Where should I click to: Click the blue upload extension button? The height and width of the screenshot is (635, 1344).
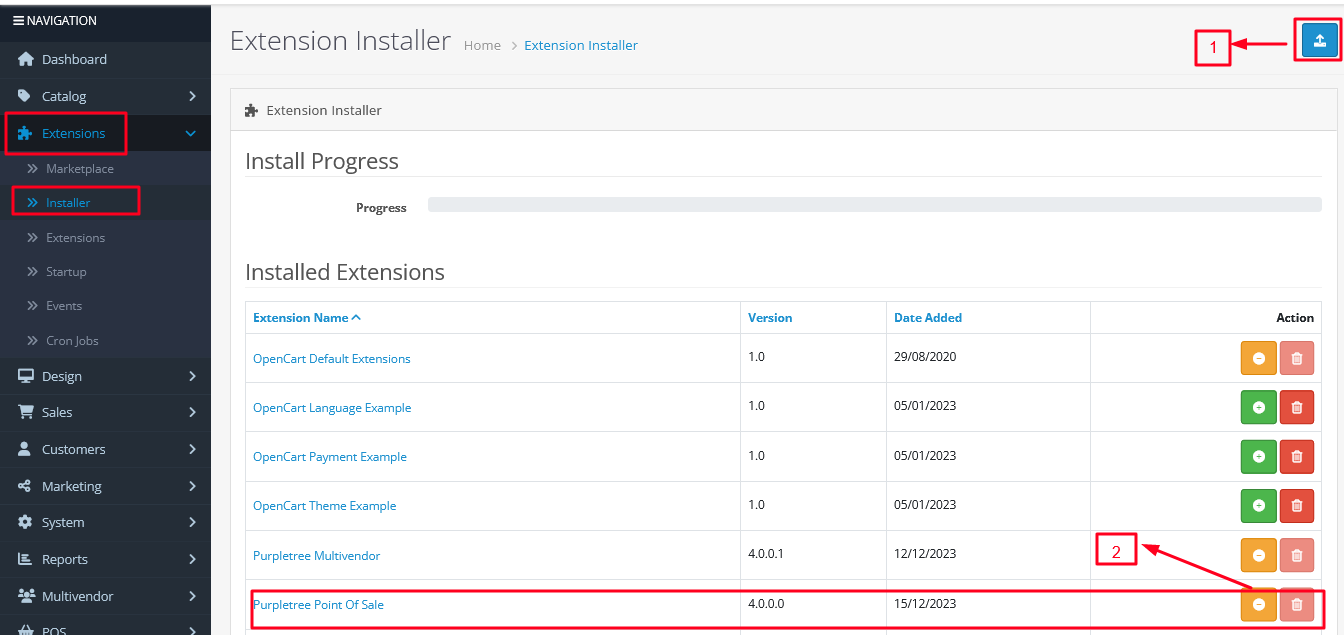coord(1319,40)
